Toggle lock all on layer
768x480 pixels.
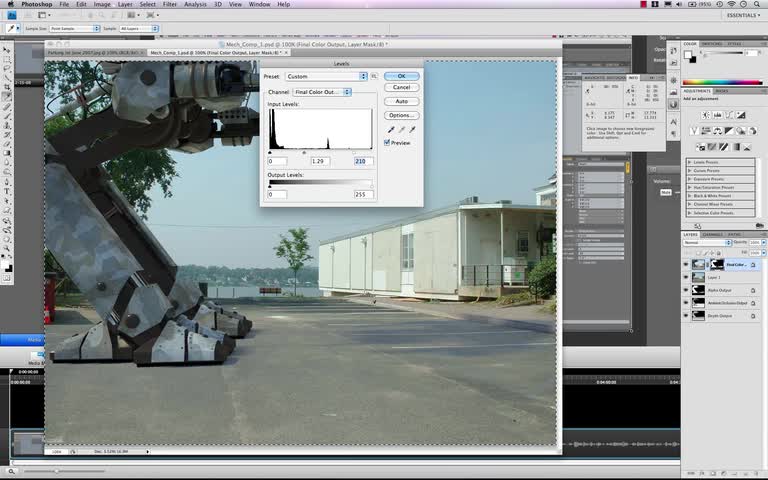tap(719, 253)
